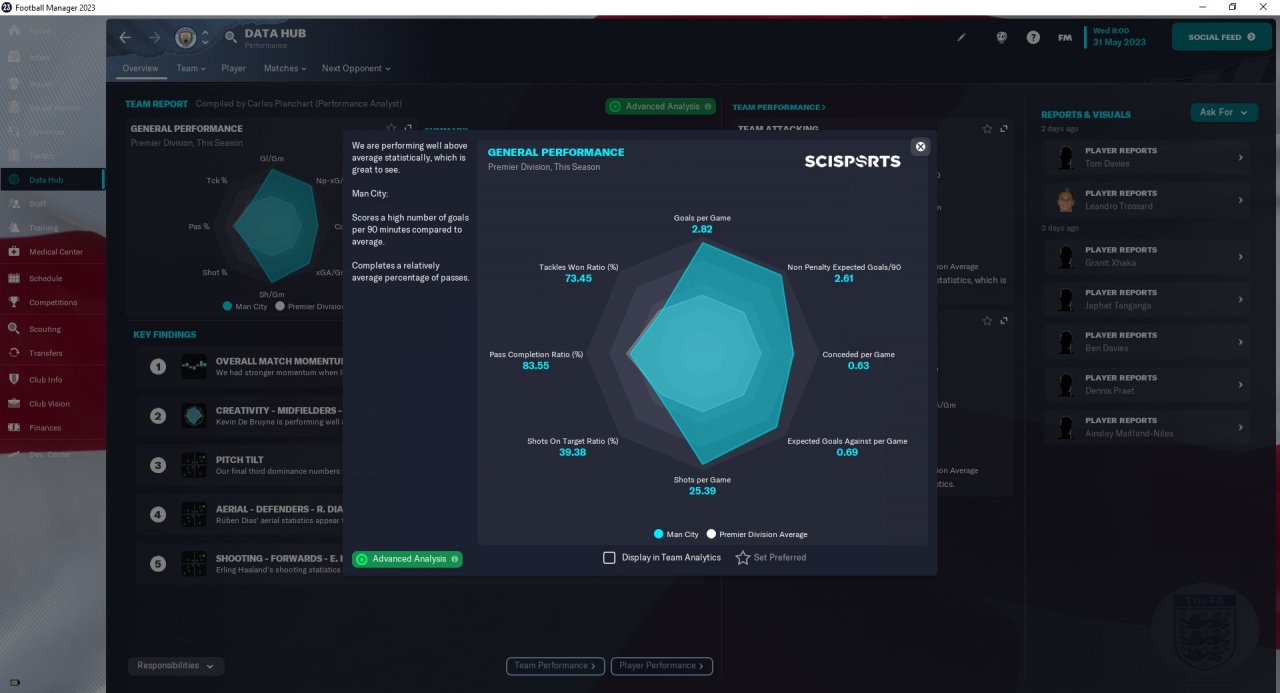1280x693 pixels.
Task: Click the Overall Match Momentum finding icon
Action: click(x=194, y=367)
